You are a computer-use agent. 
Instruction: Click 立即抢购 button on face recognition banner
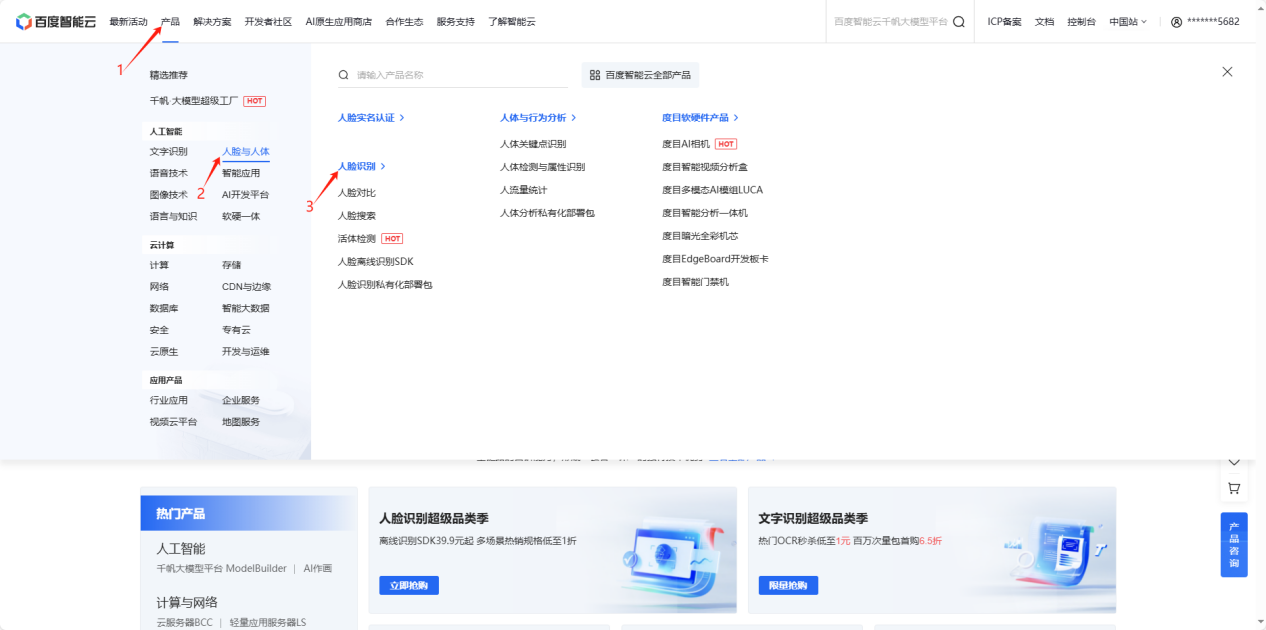click(x=409, y=585)
